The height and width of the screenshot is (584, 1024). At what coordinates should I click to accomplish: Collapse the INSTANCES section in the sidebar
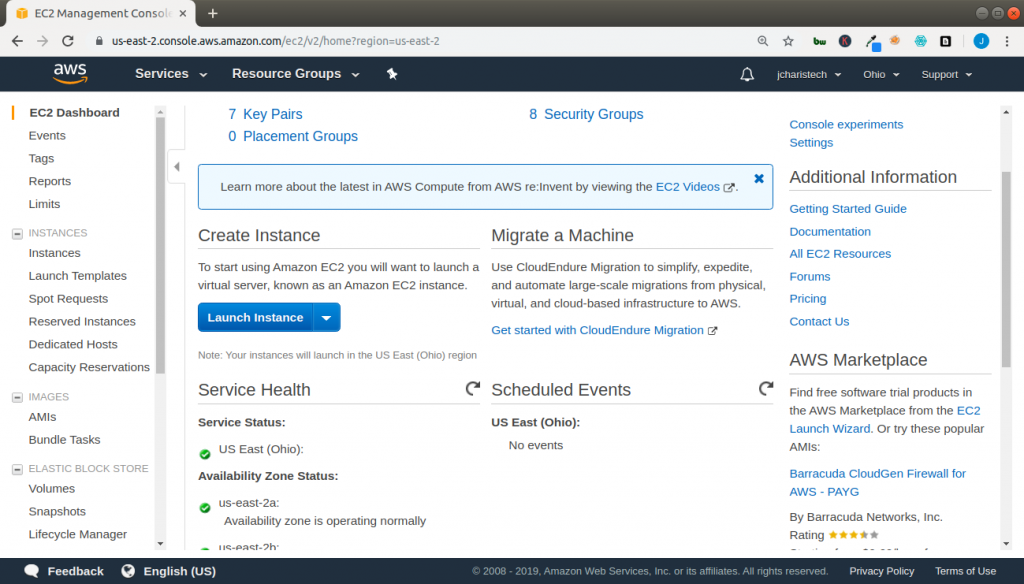pos(15,232)
